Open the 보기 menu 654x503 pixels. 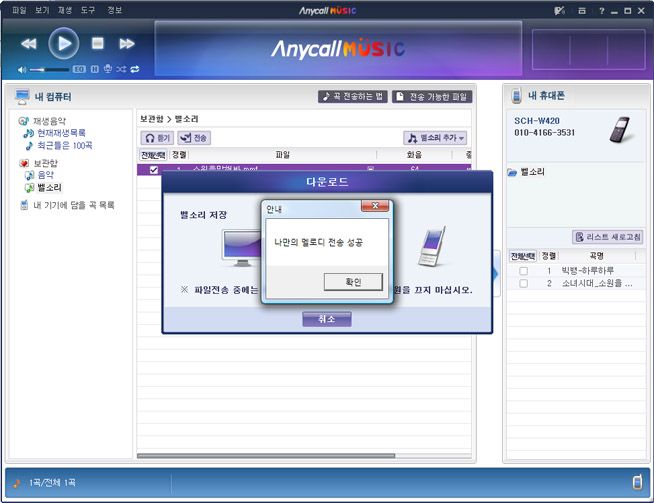42,10
